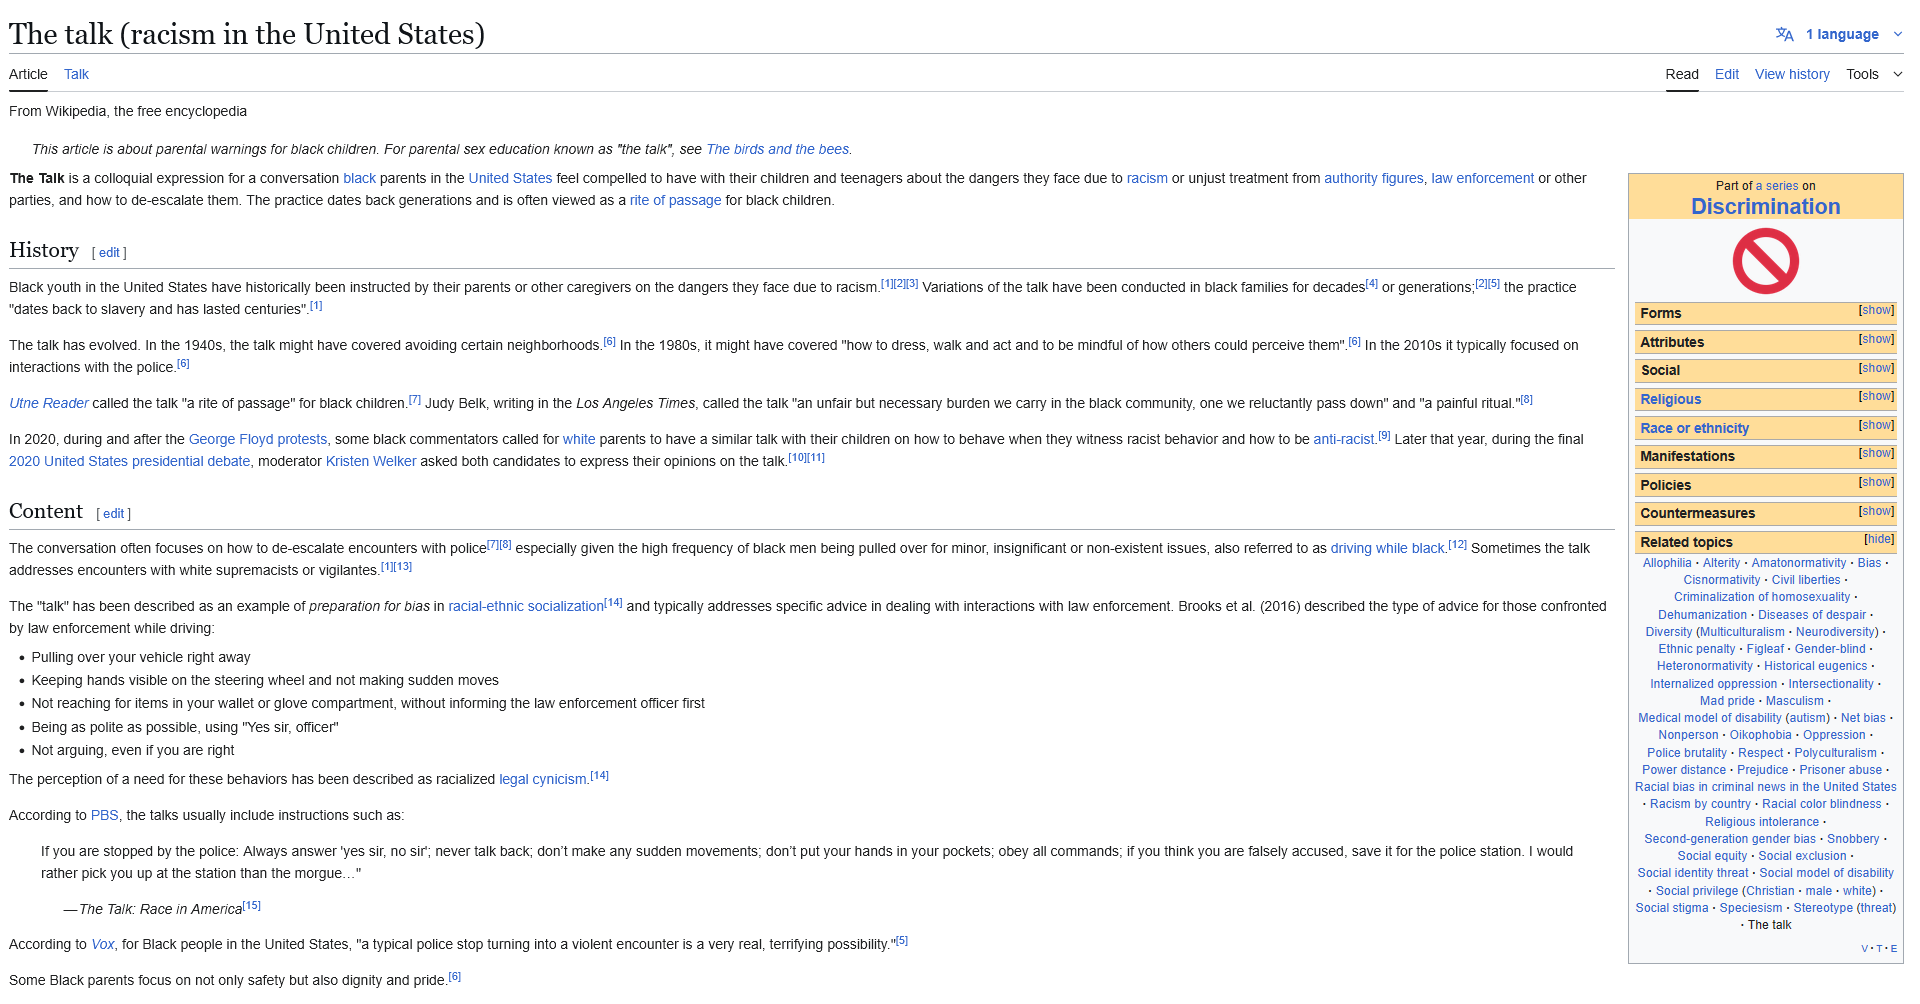This screenshot has width=1920, height=1004.
Task: Open the Discrimination series title link
Action: click(1765, 207)
